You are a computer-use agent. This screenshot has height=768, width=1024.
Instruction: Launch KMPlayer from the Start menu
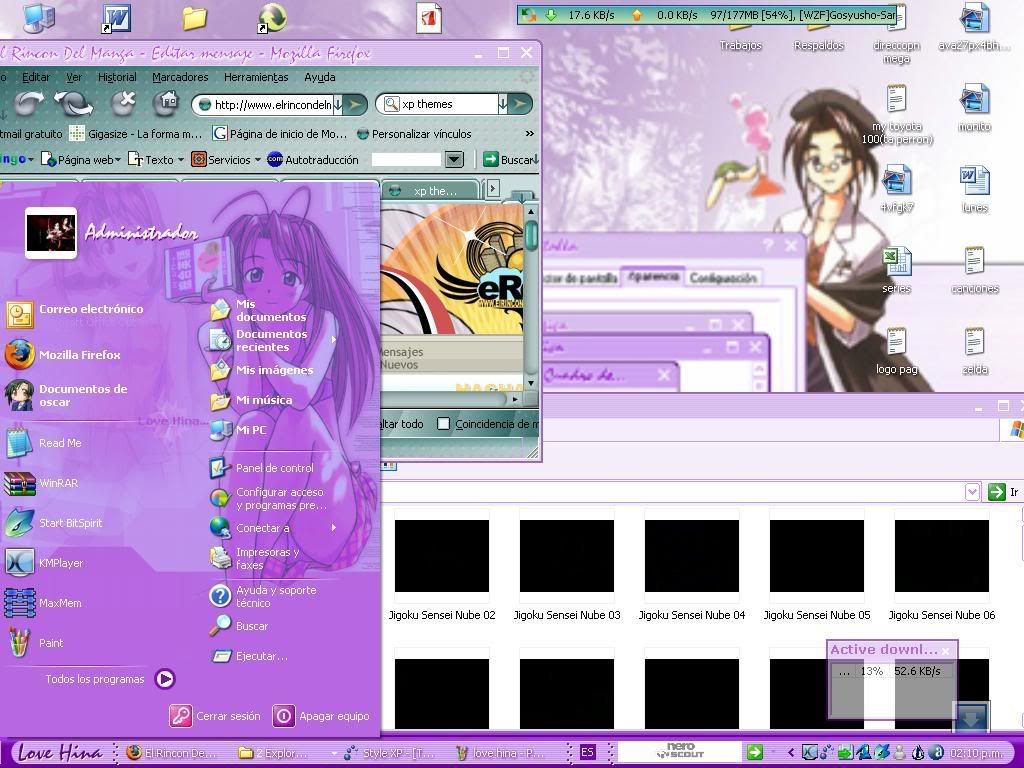(44, 563)
